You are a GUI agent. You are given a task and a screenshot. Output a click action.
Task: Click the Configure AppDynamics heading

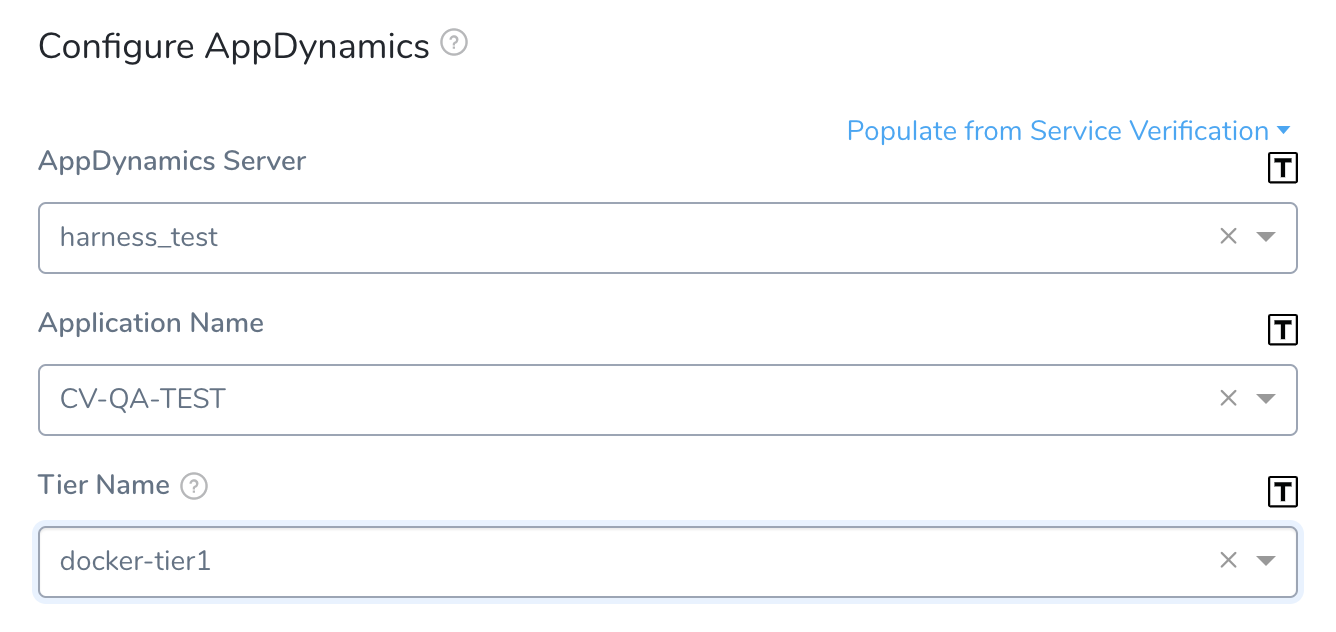point(234,46)
